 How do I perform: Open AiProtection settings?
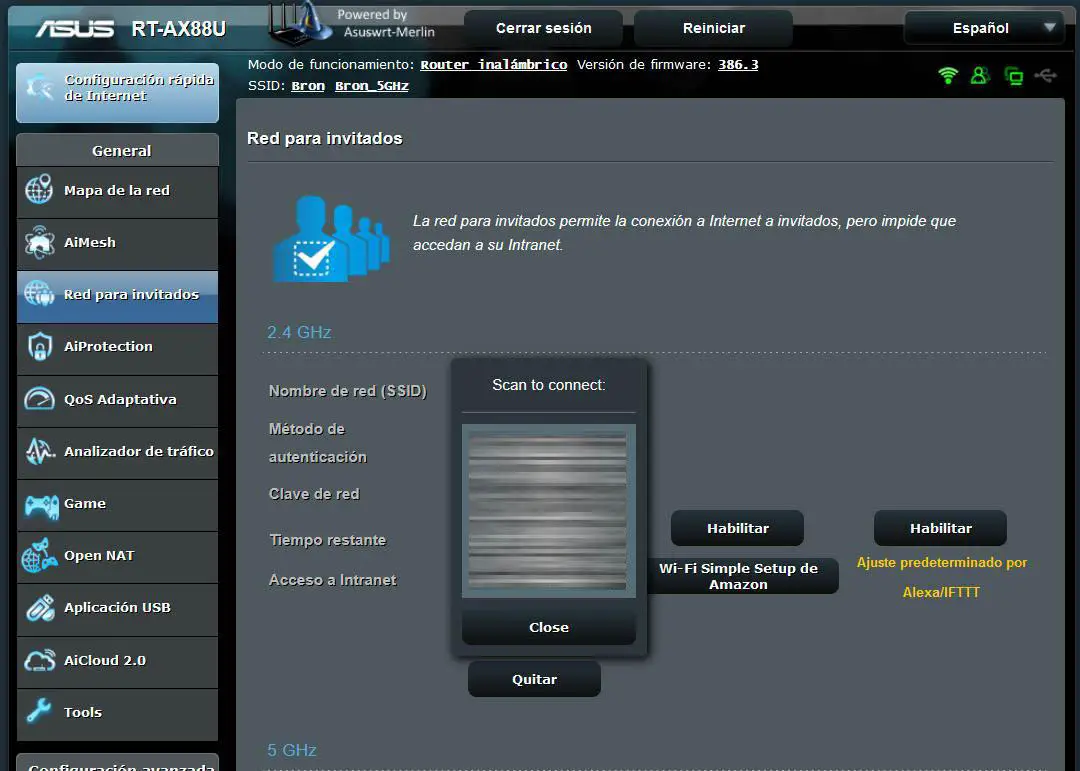coord(117,348)
